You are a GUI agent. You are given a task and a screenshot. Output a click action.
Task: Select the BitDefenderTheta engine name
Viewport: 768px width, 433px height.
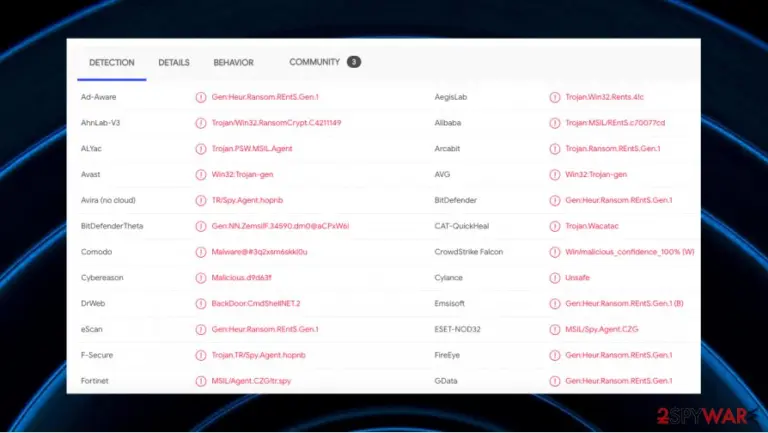112,226
